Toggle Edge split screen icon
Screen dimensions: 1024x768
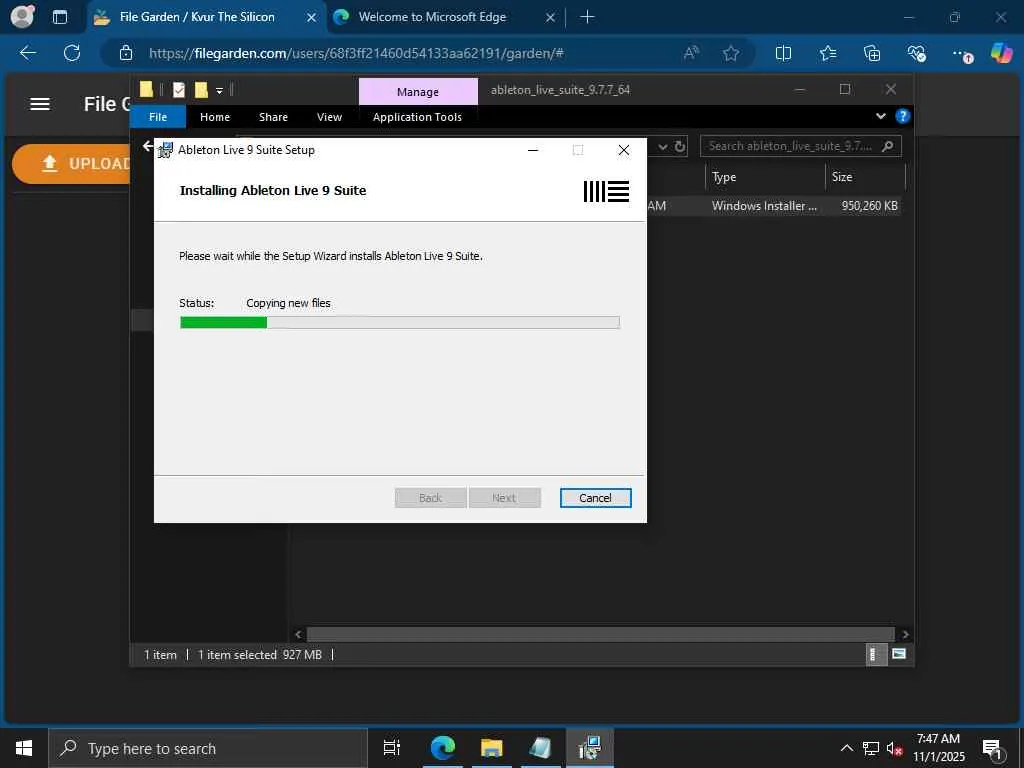783,53
